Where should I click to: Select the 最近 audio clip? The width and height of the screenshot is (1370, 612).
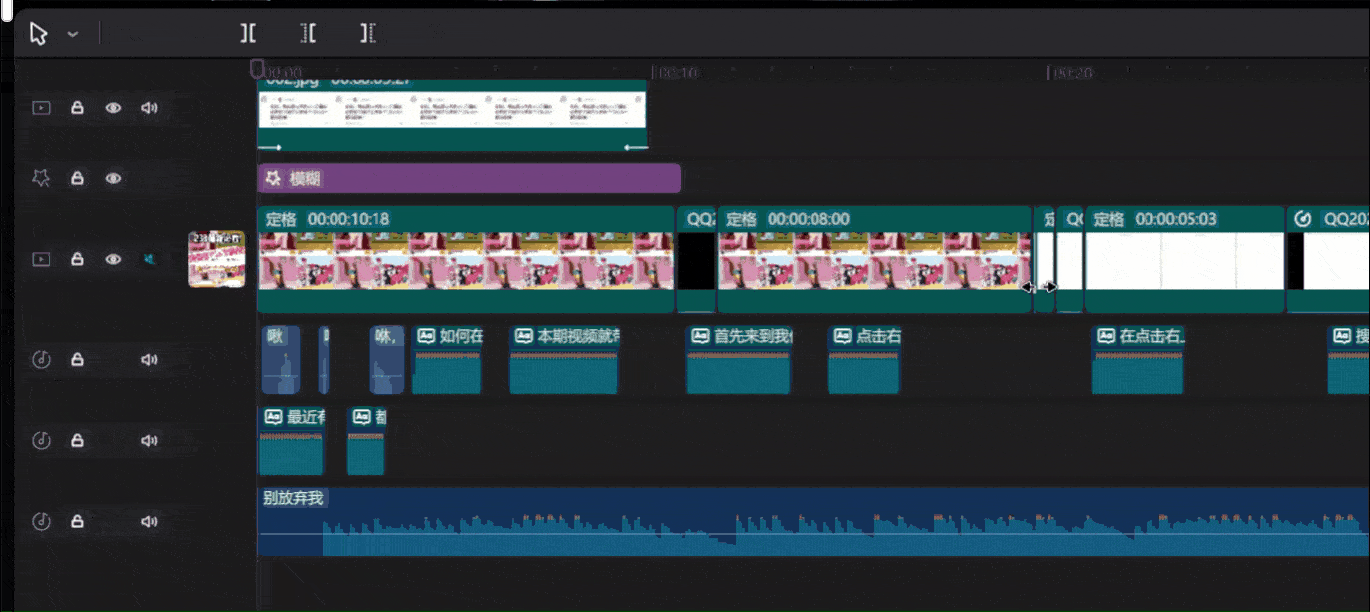coord(292,440)
